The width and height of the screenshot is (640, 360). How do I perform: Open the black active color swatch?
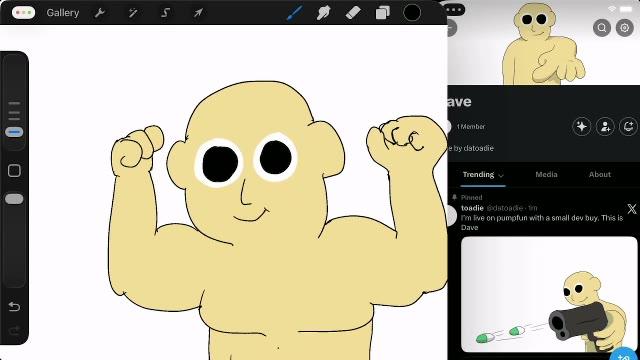pyautogui.click(x=412, y=13)
